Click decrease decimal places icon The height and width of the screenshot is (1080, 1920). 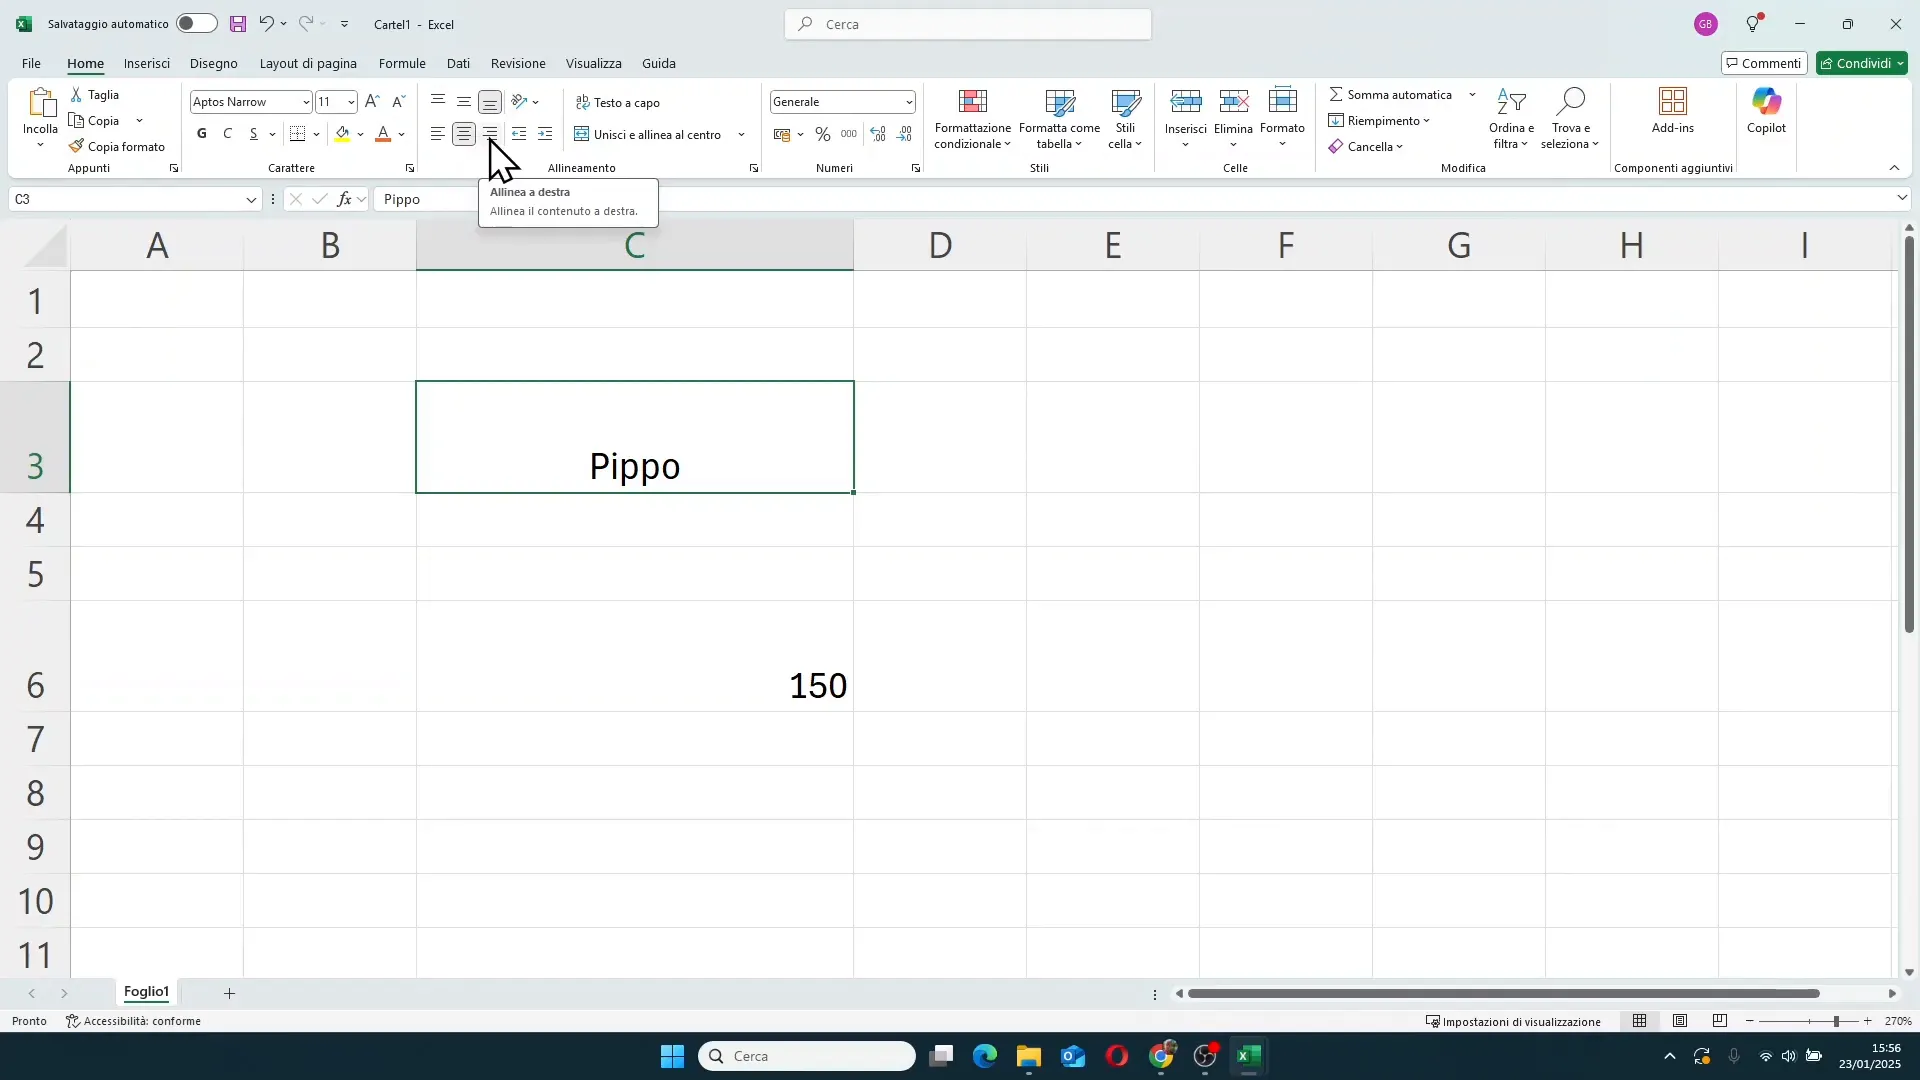click(905, 134)
